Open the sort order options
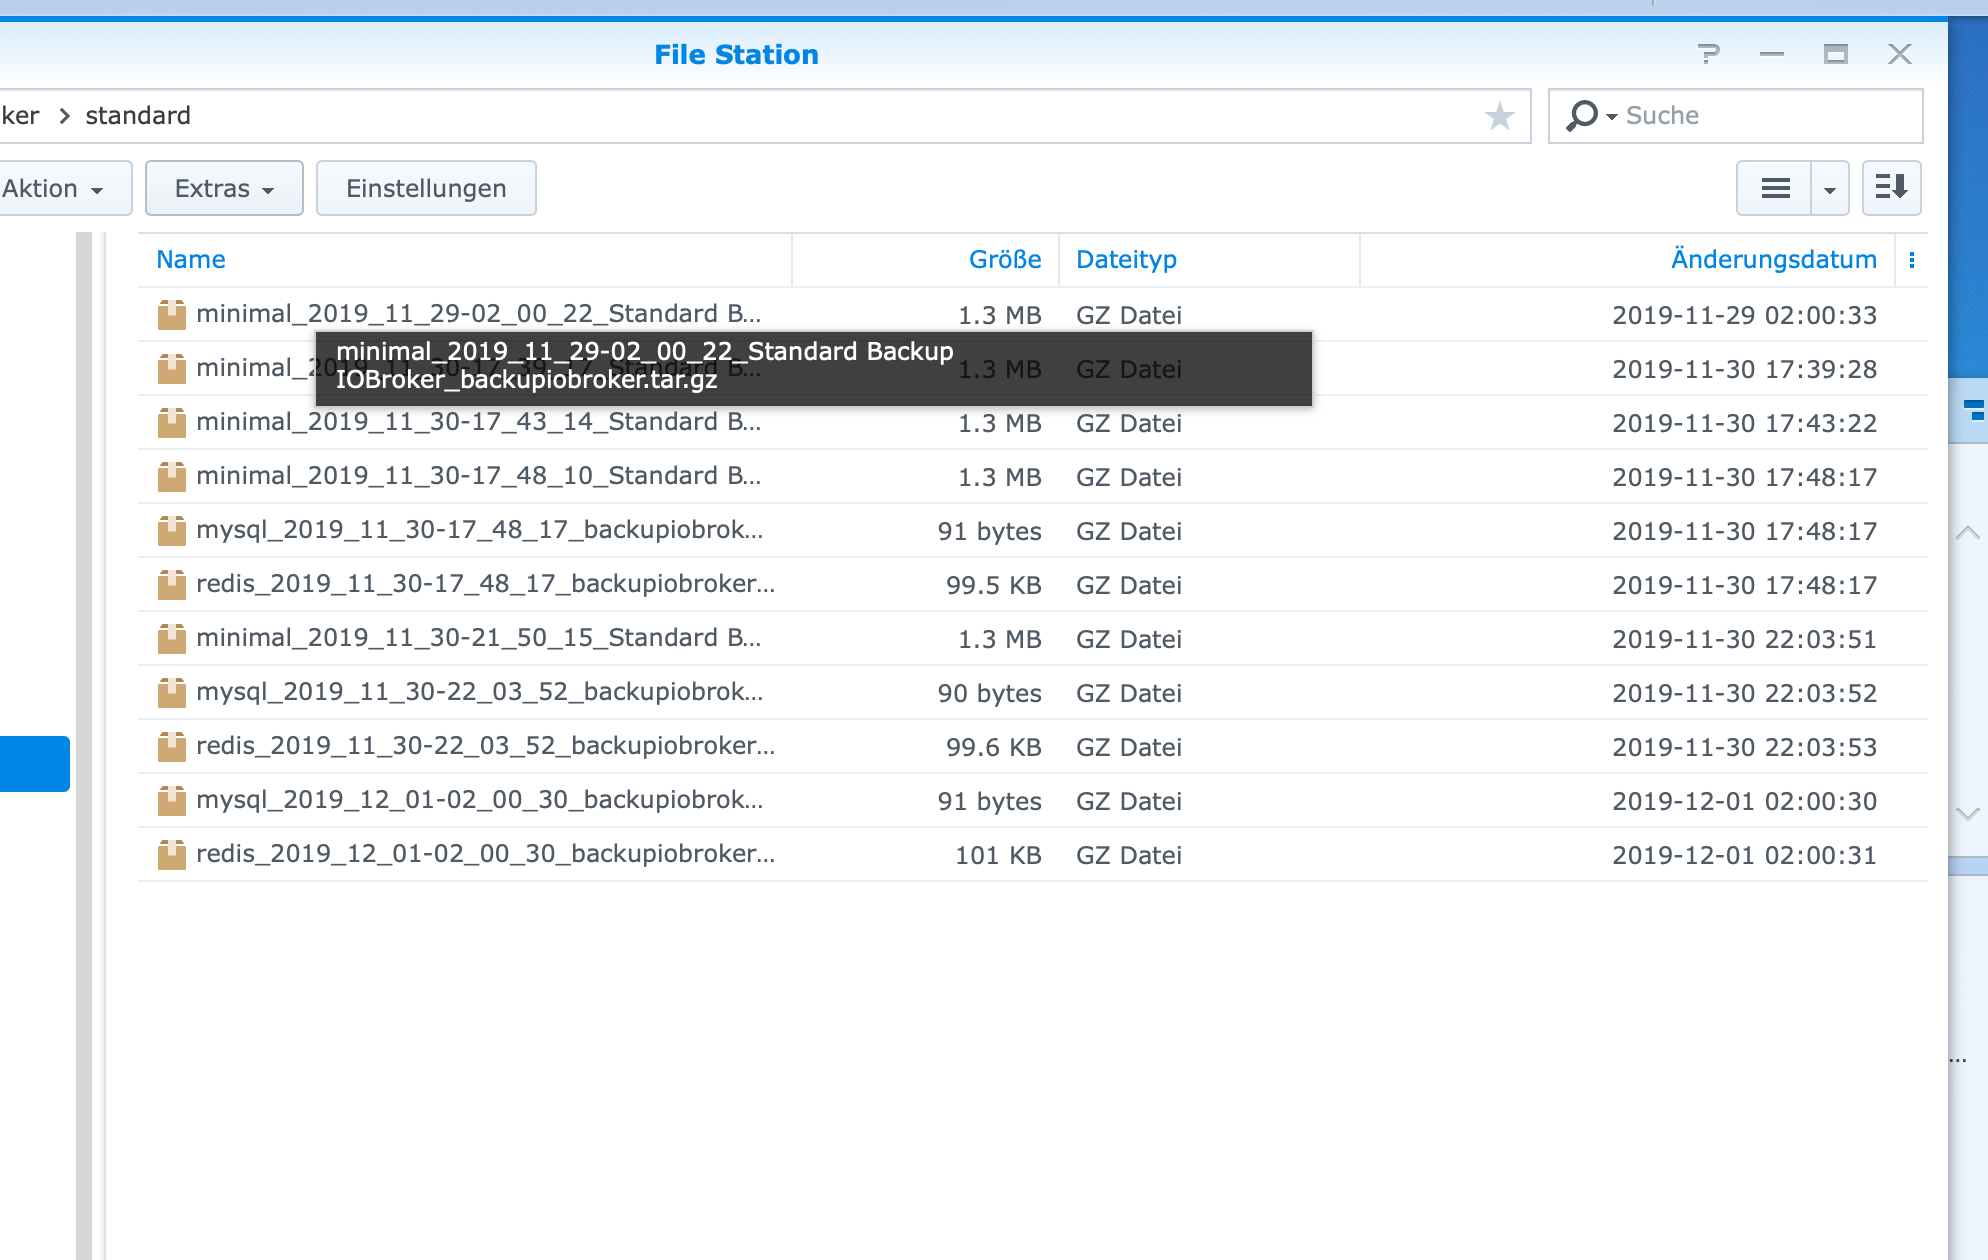Viewport: 1988px width, 1260px height. [x=1892, y=188]
